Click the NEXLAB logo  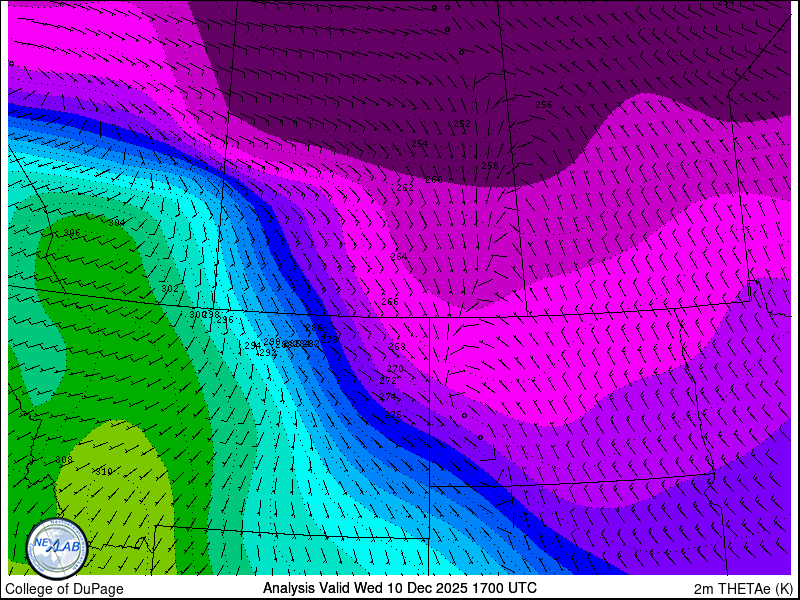(x=57, y=549)
